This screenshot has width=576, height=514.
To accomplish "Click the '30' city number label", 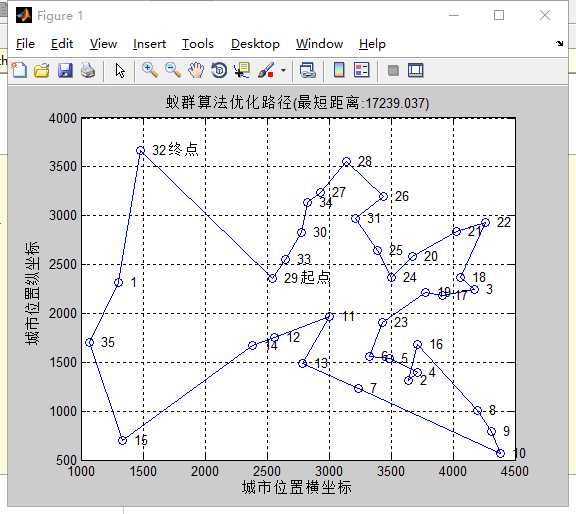I will 320,232.
